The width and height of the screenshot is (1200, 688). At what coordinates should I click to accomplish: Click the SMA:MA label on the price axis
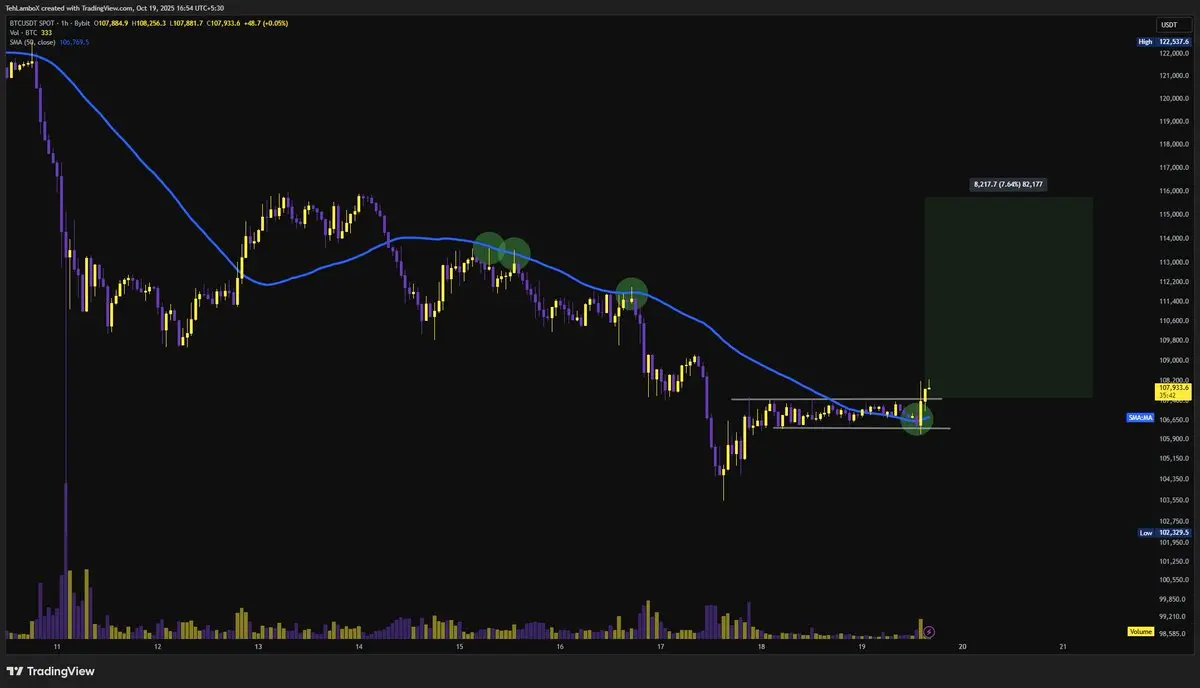[x=1141, y=416]
